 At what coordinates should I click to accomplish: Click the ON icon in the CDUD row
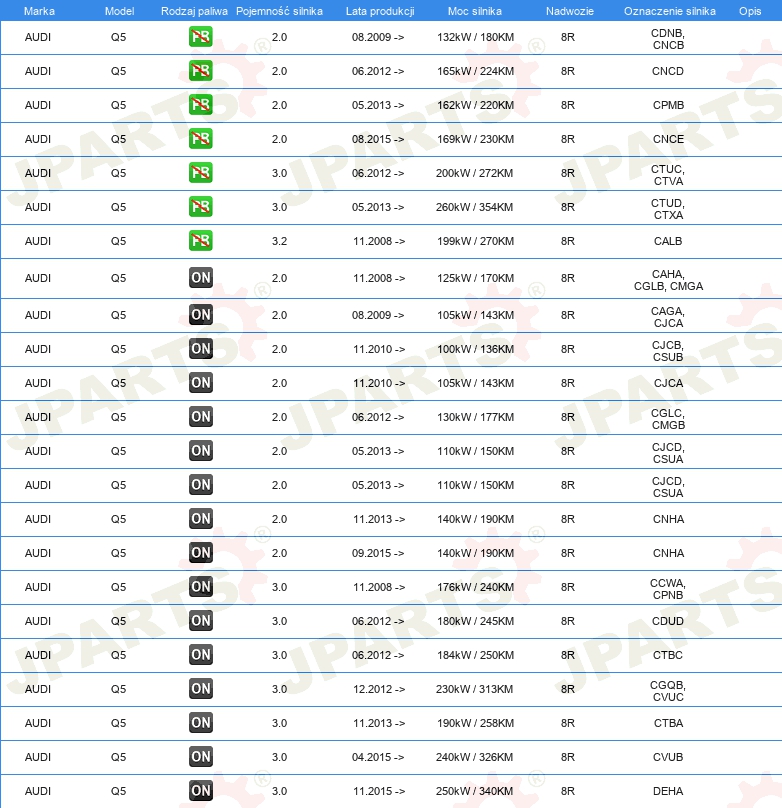click(200, 621)
